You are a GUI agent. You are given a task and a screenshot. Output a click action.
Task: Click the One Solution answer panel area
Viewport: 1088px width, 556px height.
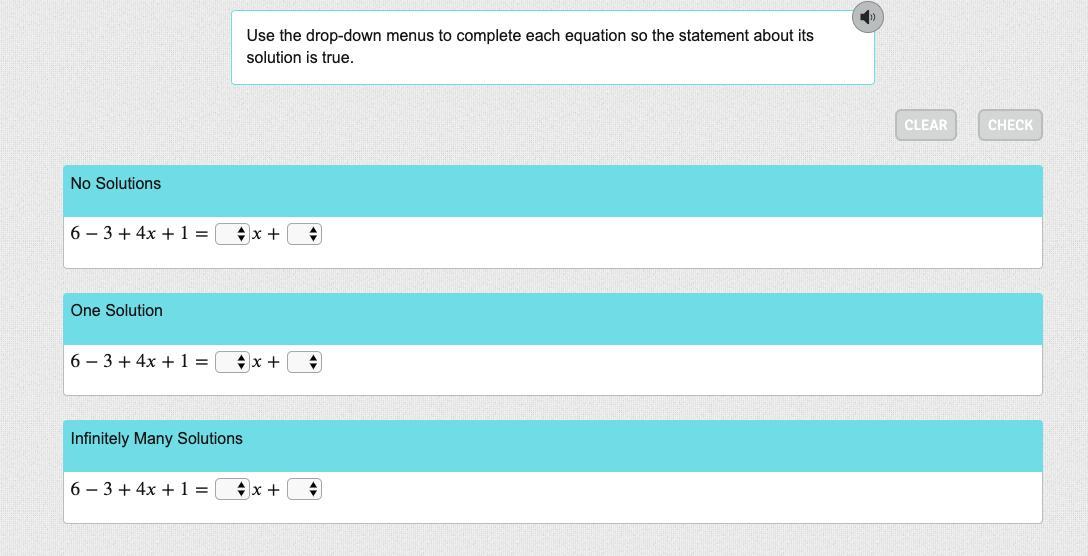pos(680,370)
